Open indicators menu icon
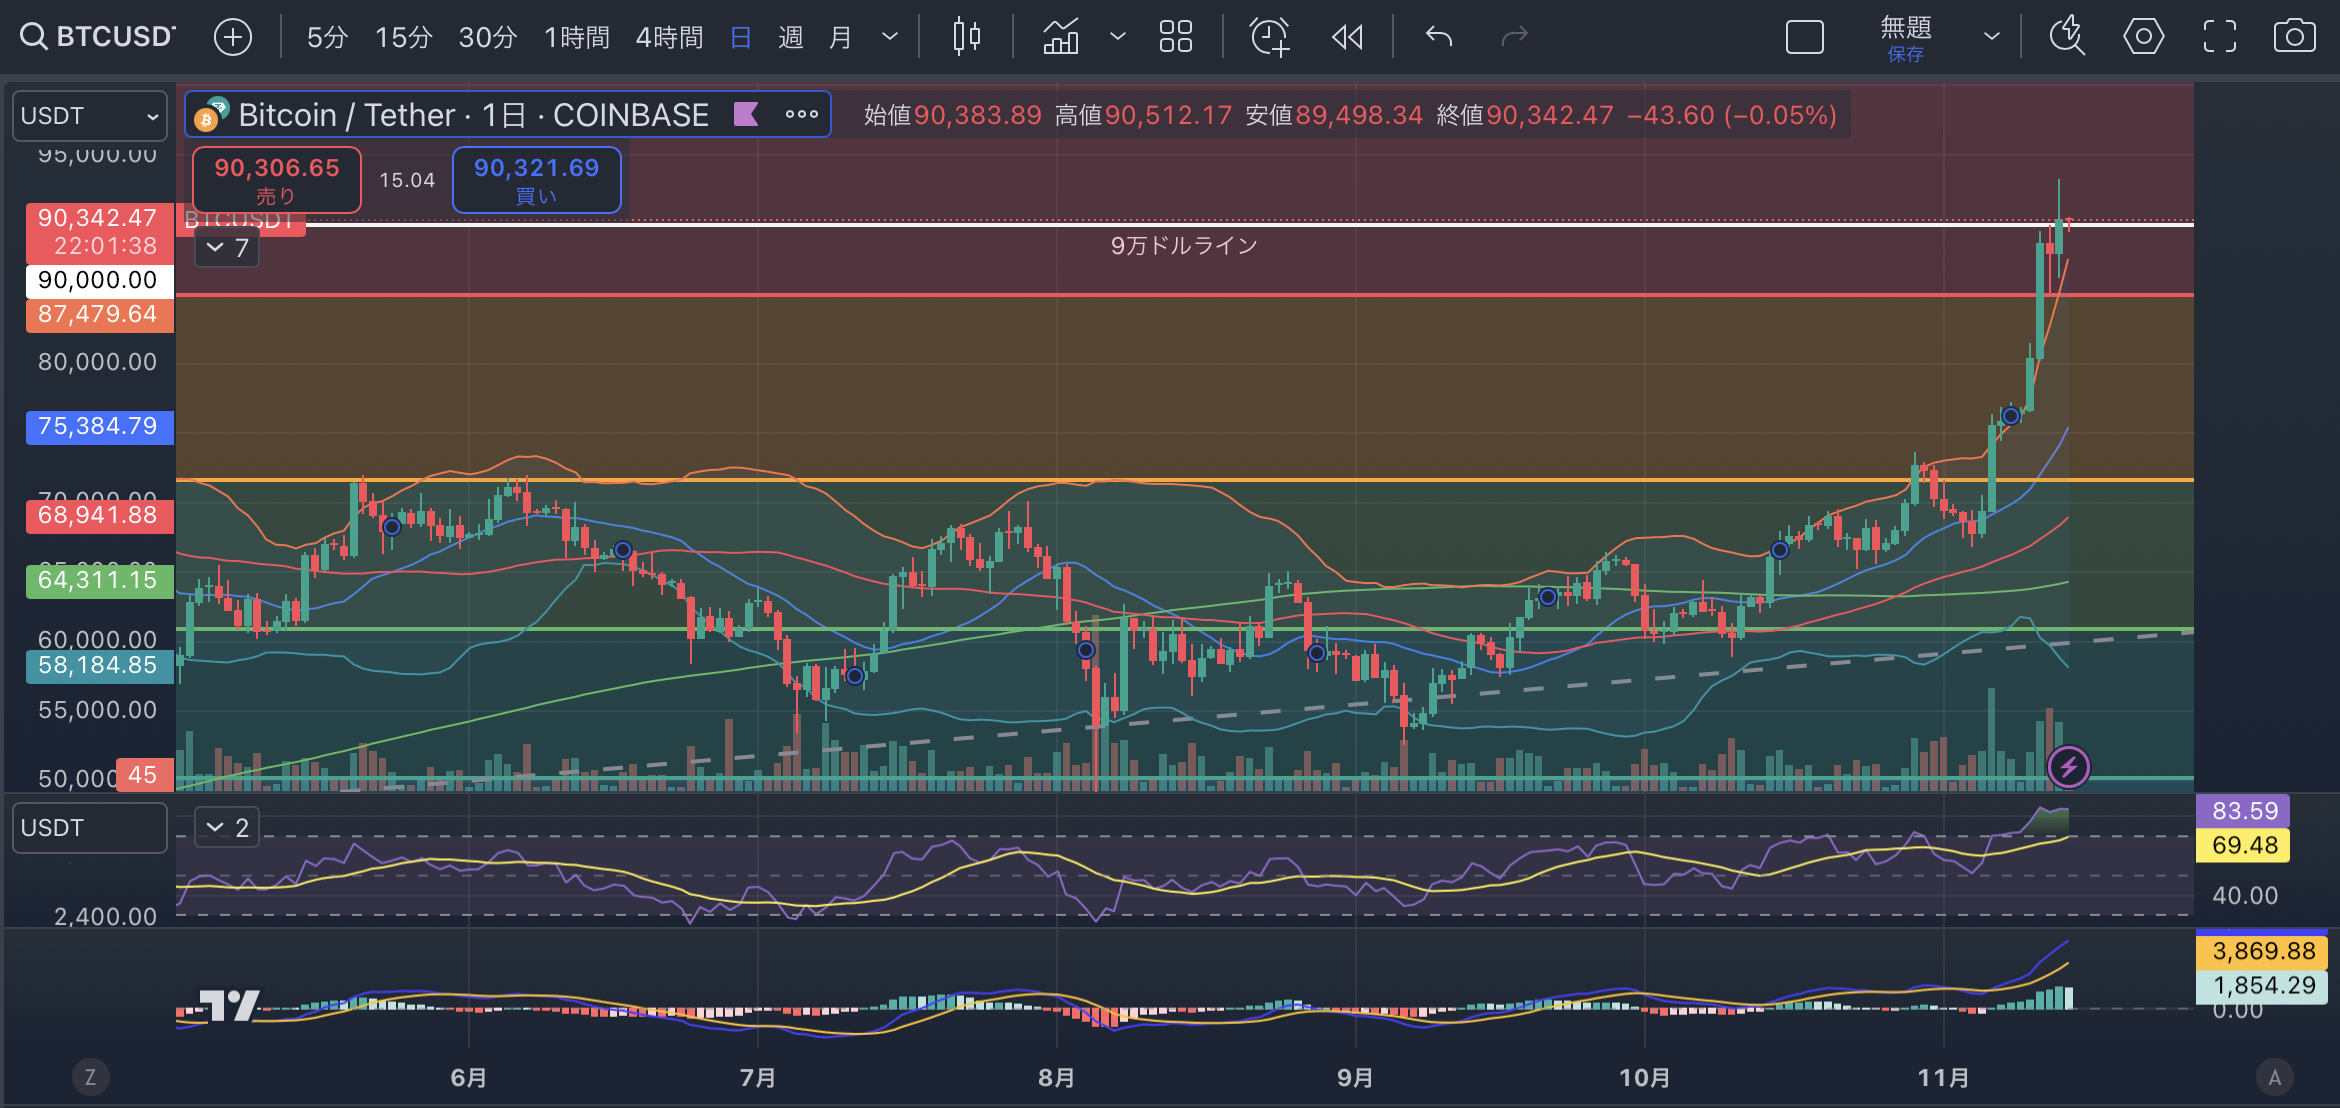 (1061, 38)
